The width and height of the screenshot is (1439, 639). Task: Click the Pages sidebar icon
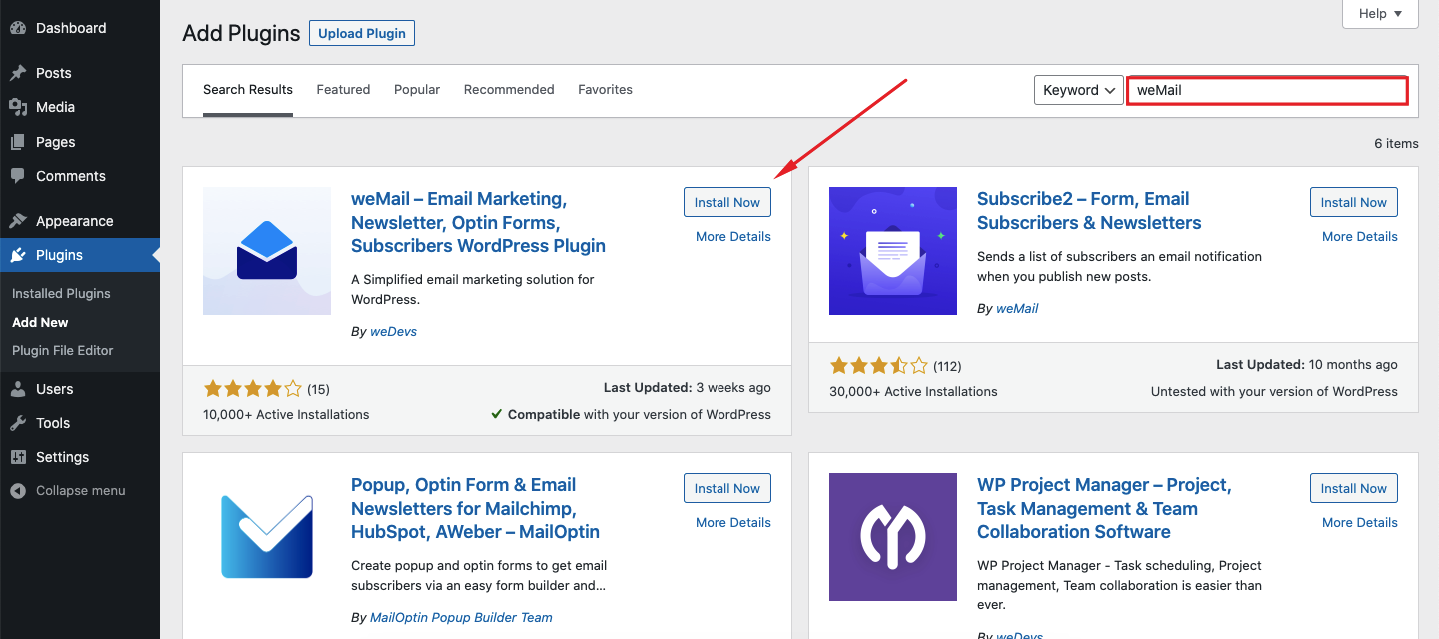click(20, 141)
